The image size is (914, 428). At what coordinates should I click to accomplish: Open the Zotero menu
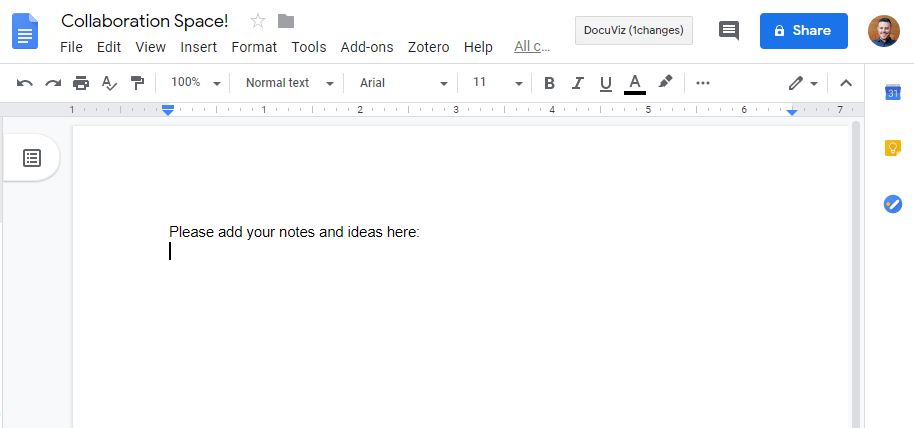tap(428, 47)
